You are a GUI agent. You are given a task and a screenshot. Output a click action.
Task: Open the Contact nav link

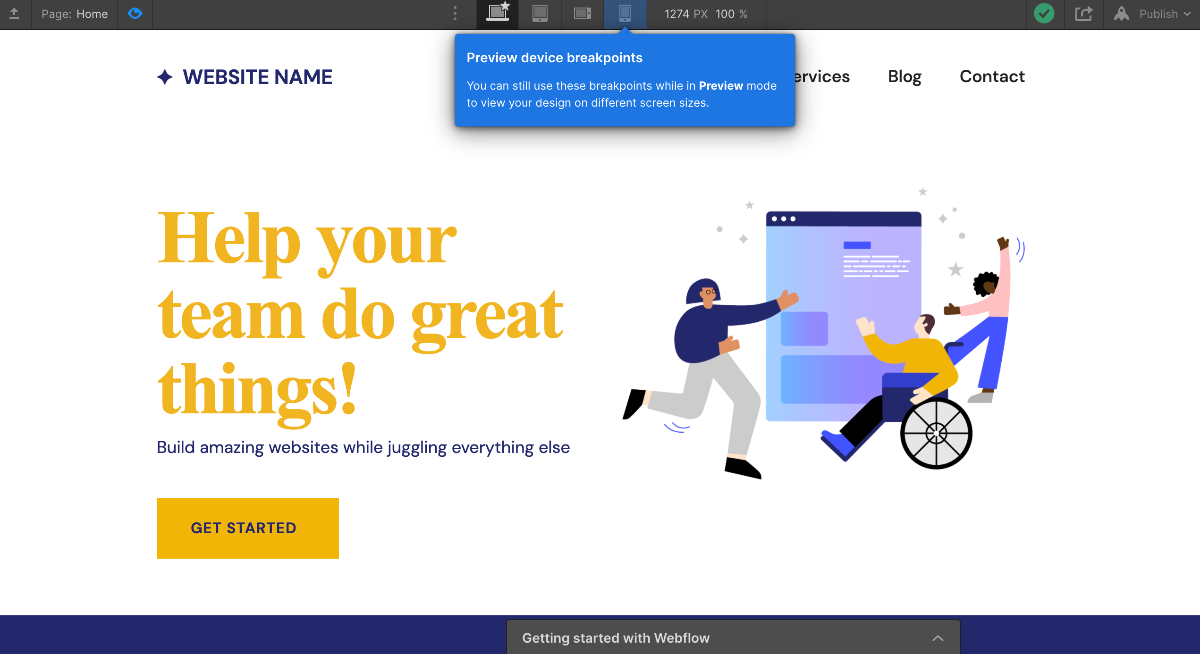992,77
